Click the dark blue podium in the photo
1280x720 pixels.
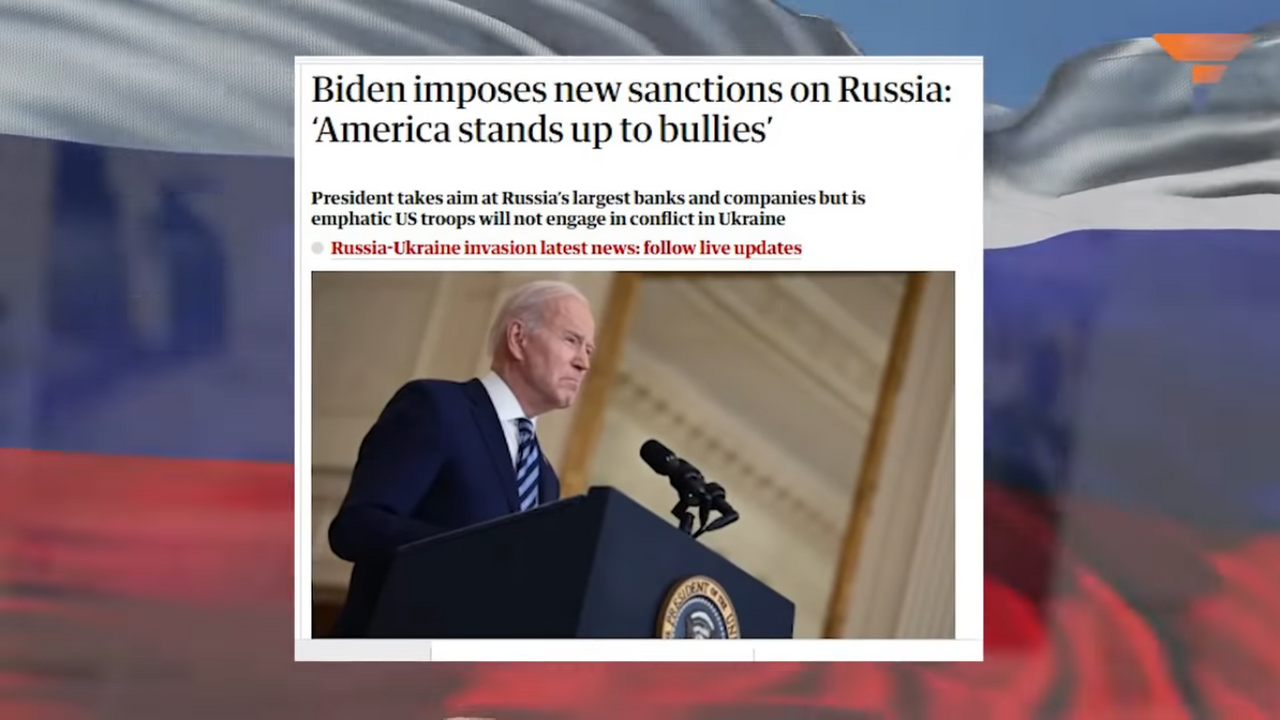(580, 568)
